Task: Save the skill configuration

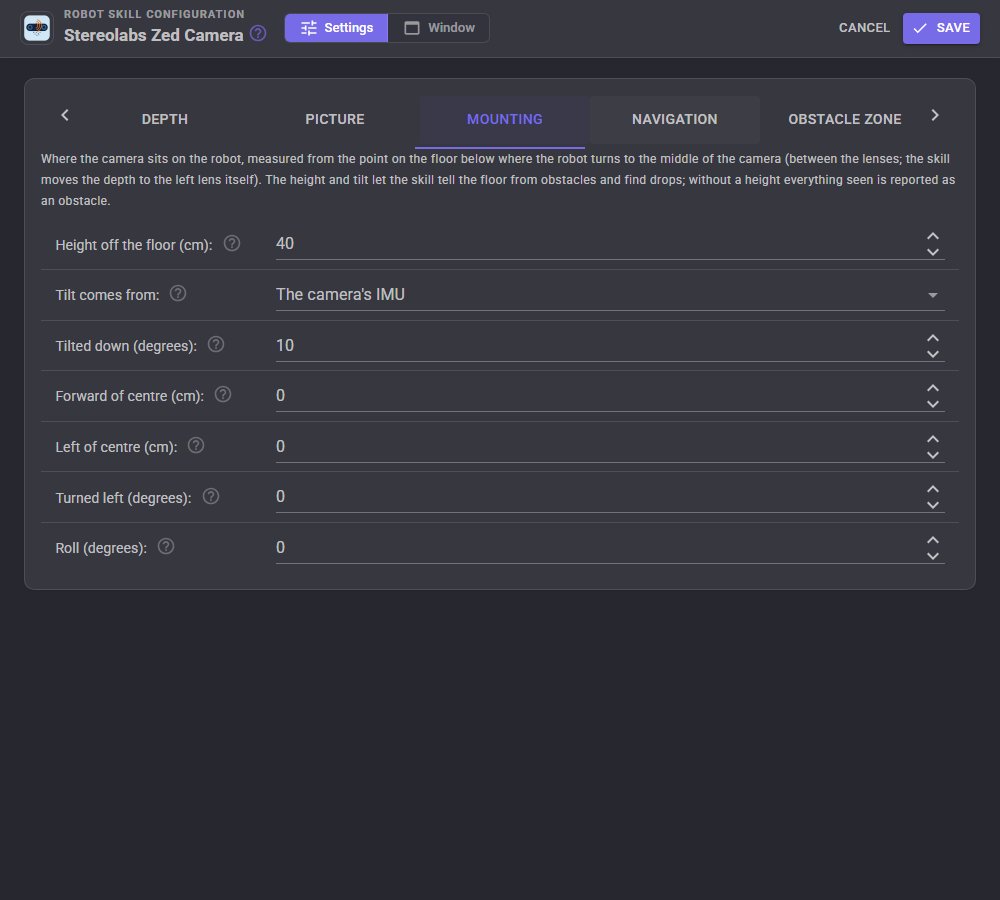Action: click(x=941, y=28)
